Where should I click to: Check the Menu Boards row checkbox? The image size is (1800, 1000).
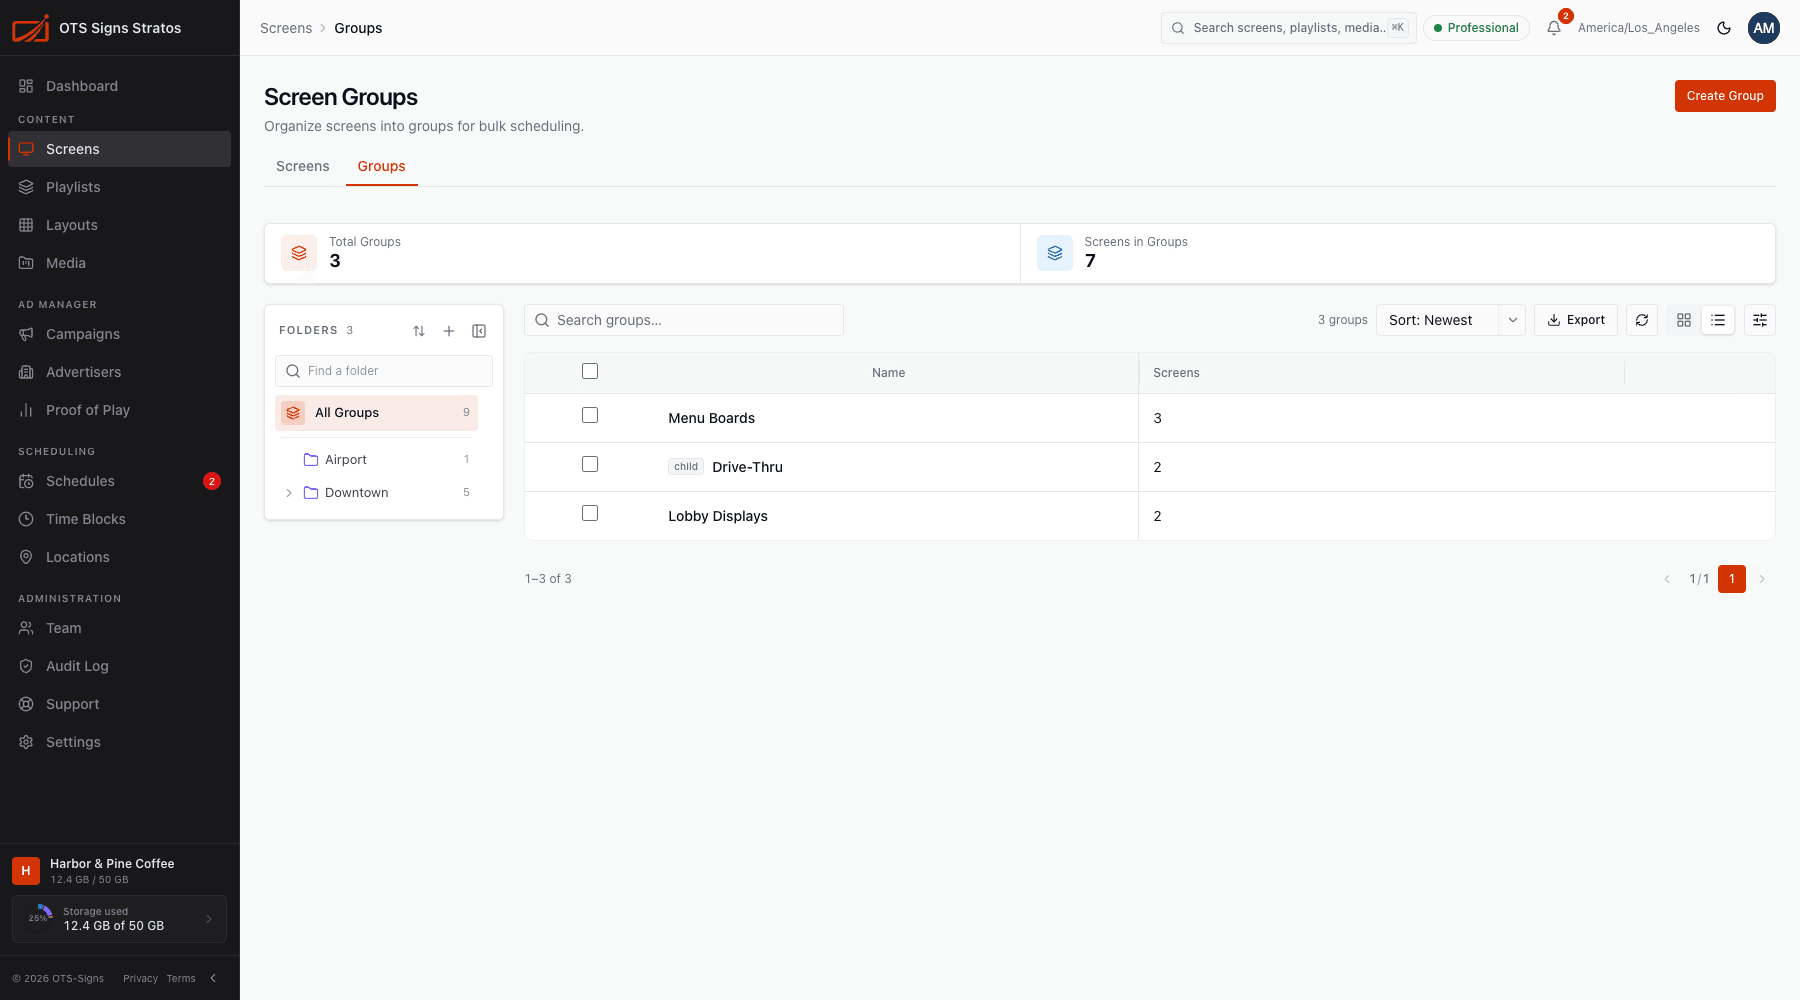coord(590,415)
